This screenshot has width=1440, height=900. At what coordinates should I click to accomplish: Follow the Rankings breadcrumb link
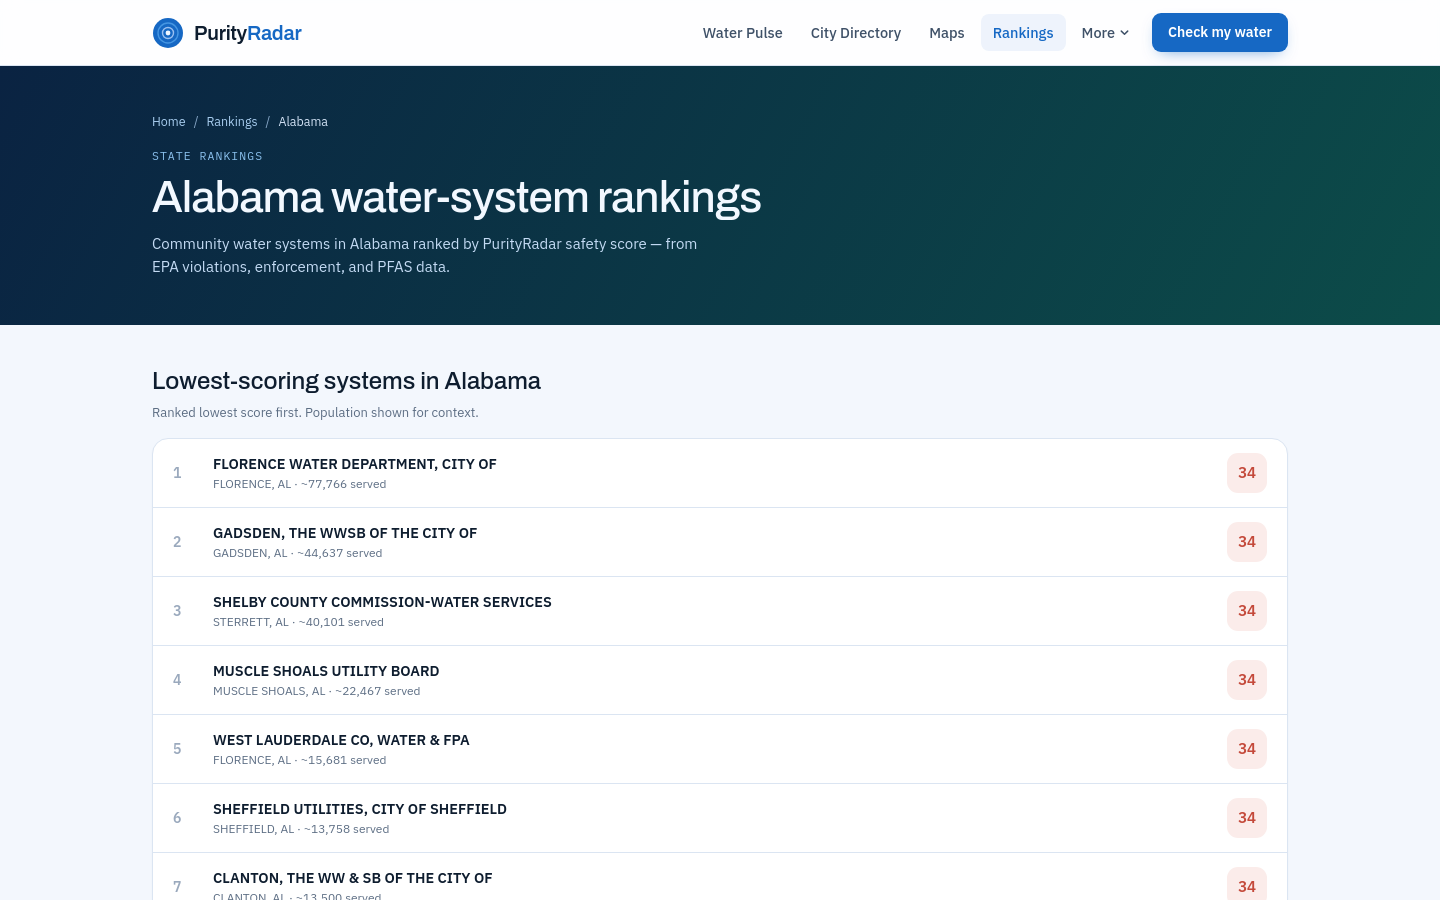click(x=232, y=122)
